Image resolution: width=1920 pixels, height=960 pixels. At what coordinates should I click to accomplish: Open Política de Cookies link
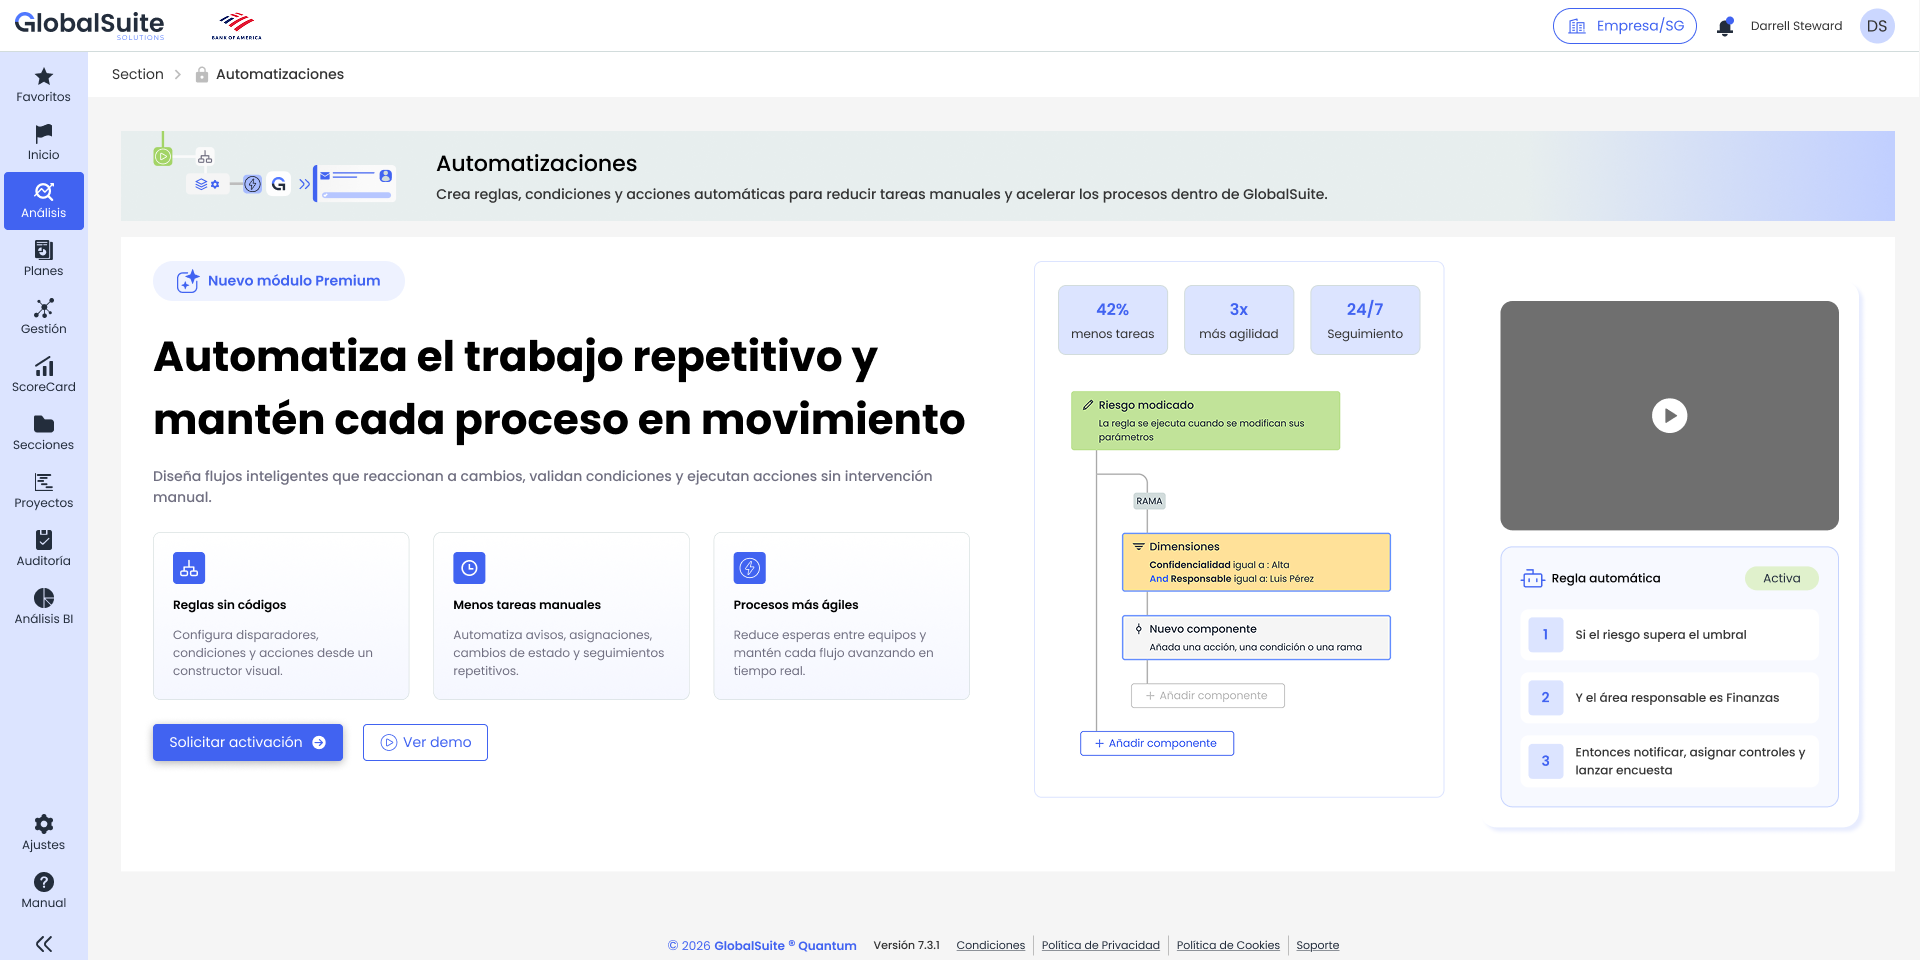(1228, 945)
